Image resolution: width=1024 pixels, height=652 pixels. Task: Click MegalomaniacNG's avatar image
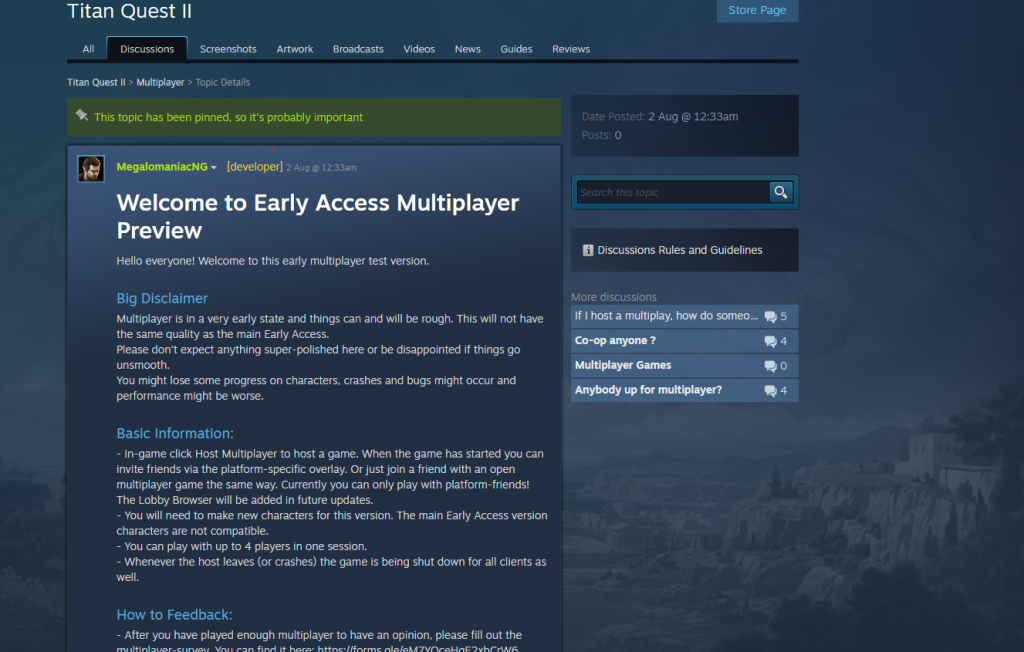90,168
